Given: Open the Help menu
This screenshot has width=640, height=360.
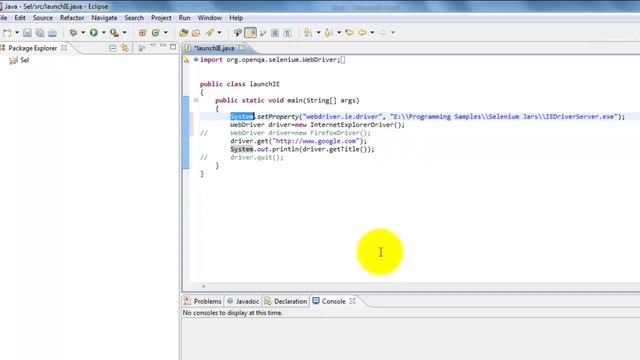Looking at the screenshot, I should pyautogui.click(x=236, y=18).
